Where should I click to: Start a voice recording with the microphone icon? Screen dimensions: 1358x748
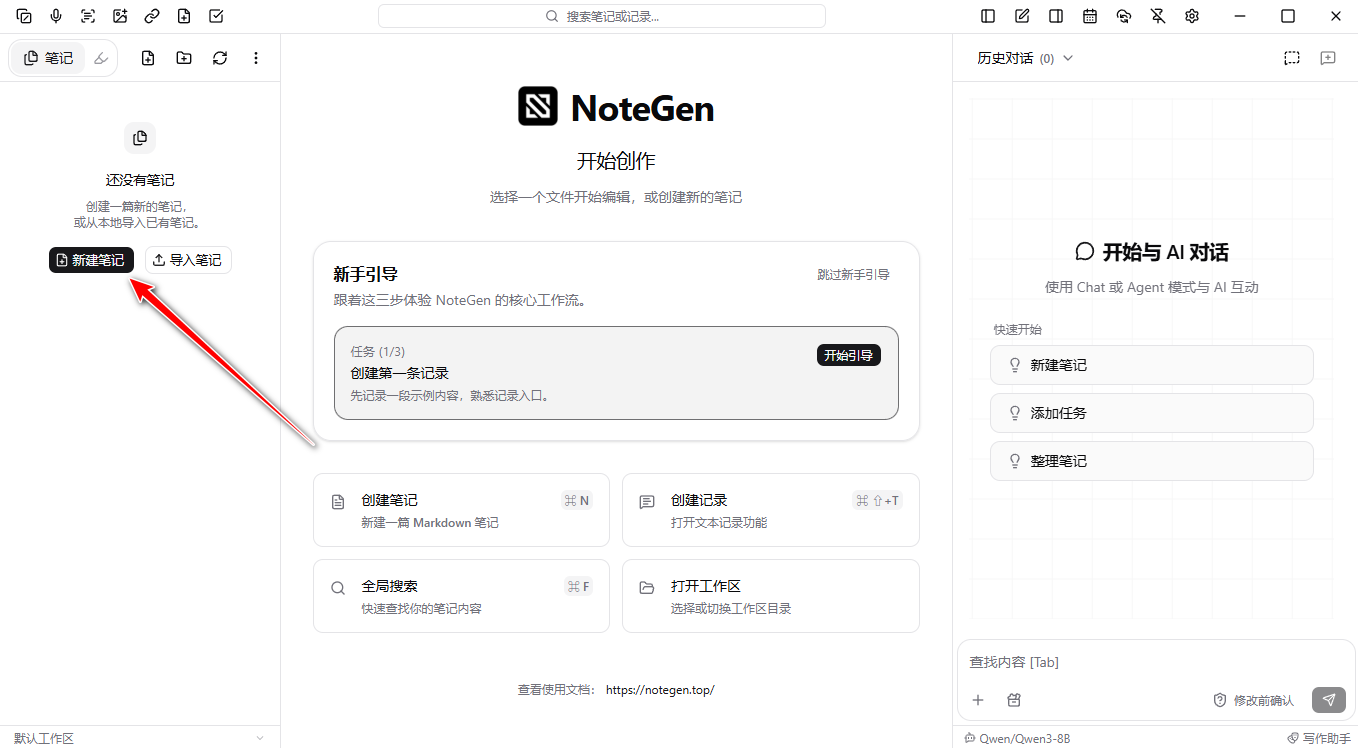(x=56, y=16)
